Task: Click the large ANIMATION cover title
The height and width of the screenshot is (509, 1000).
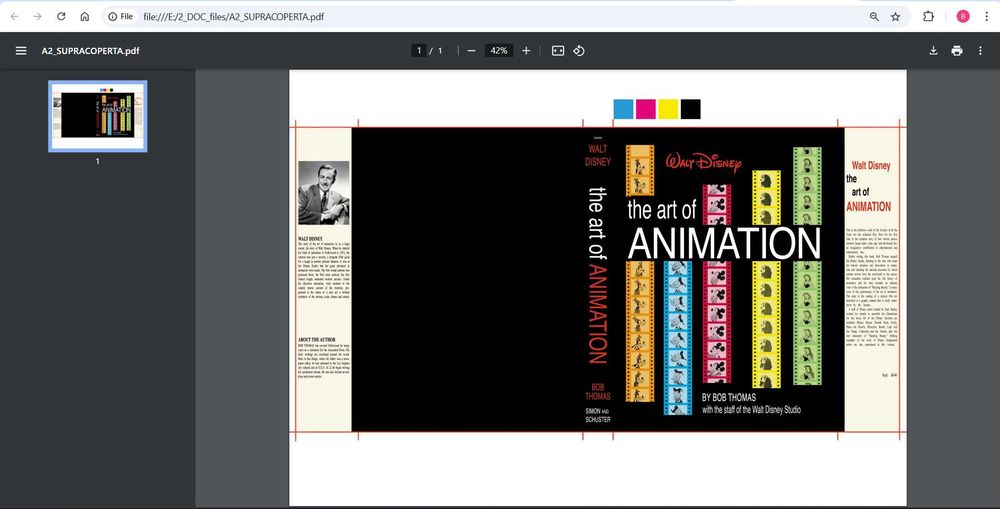Action: pos(724,244)
